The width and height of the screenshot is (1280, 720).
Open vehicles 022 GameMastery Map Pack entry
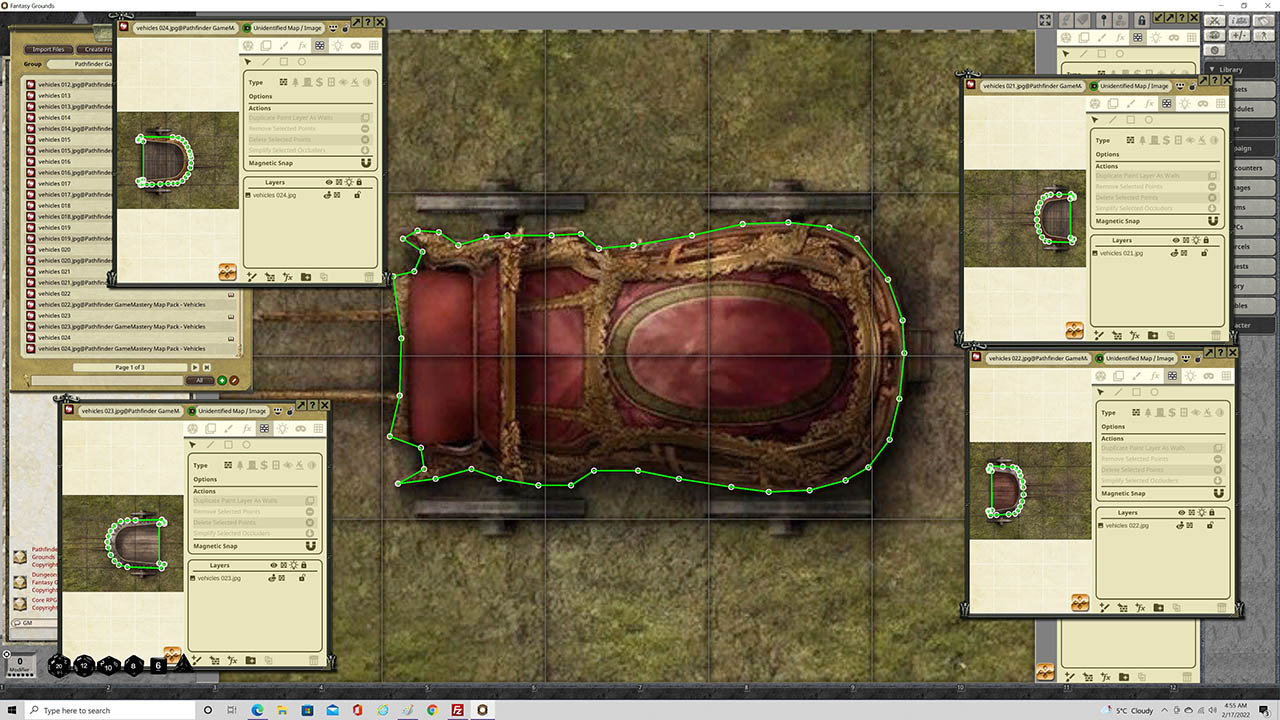tap(121, 304)
